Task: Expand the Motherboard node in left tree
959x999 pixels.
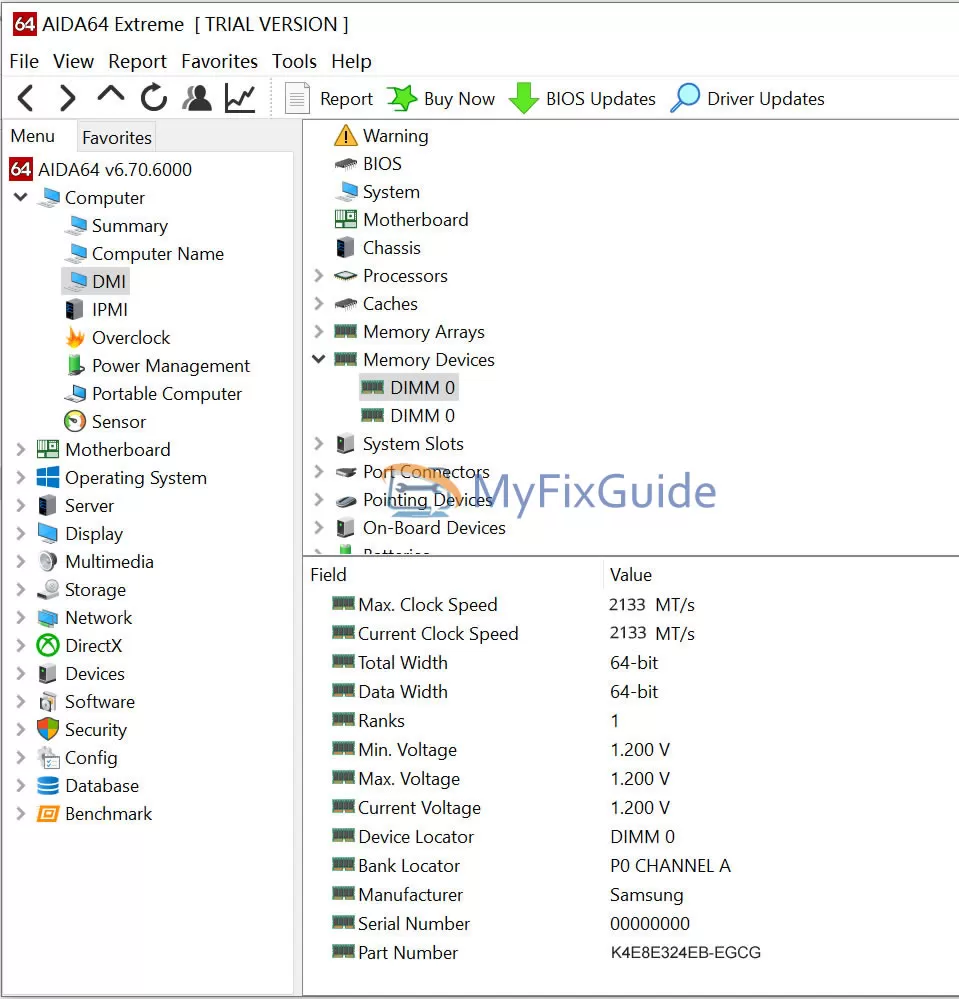Action: 21,449
